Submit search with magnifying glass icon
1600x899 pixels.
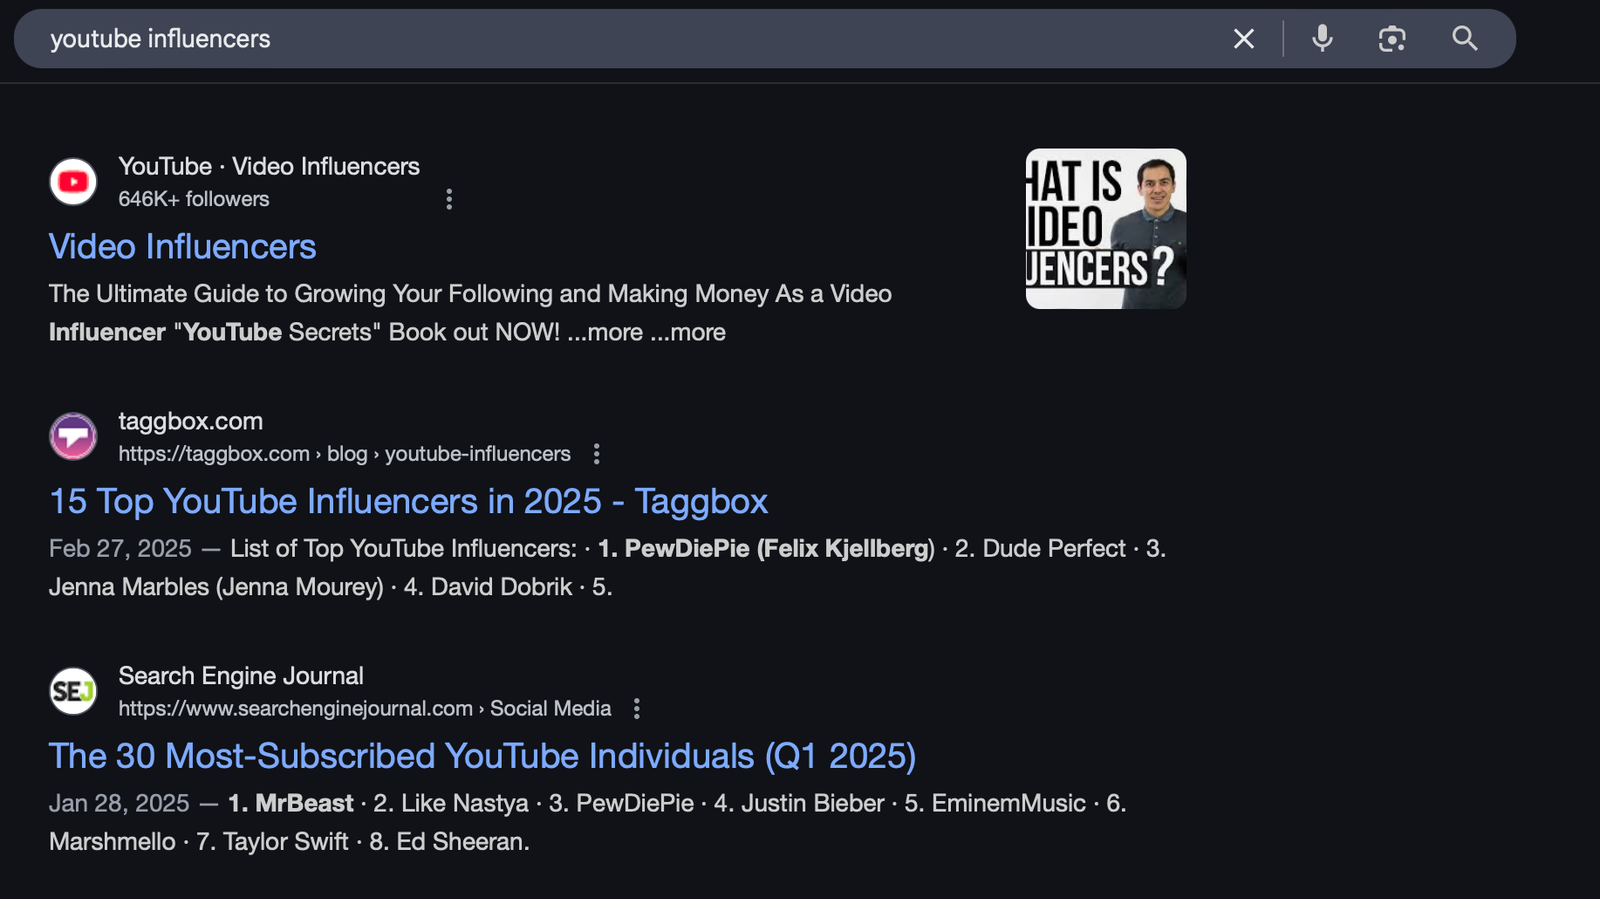point(1465,39)
